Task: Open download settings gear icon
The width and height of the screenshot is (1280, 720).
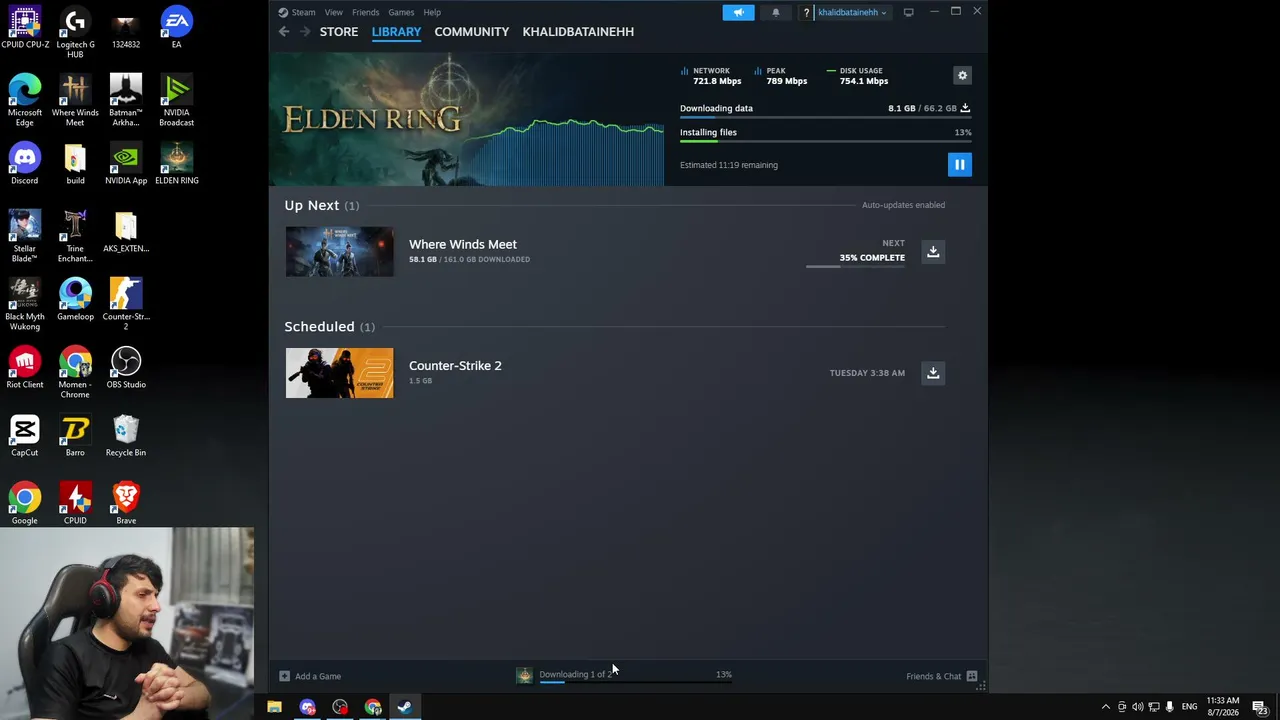Action: (962, 76)
